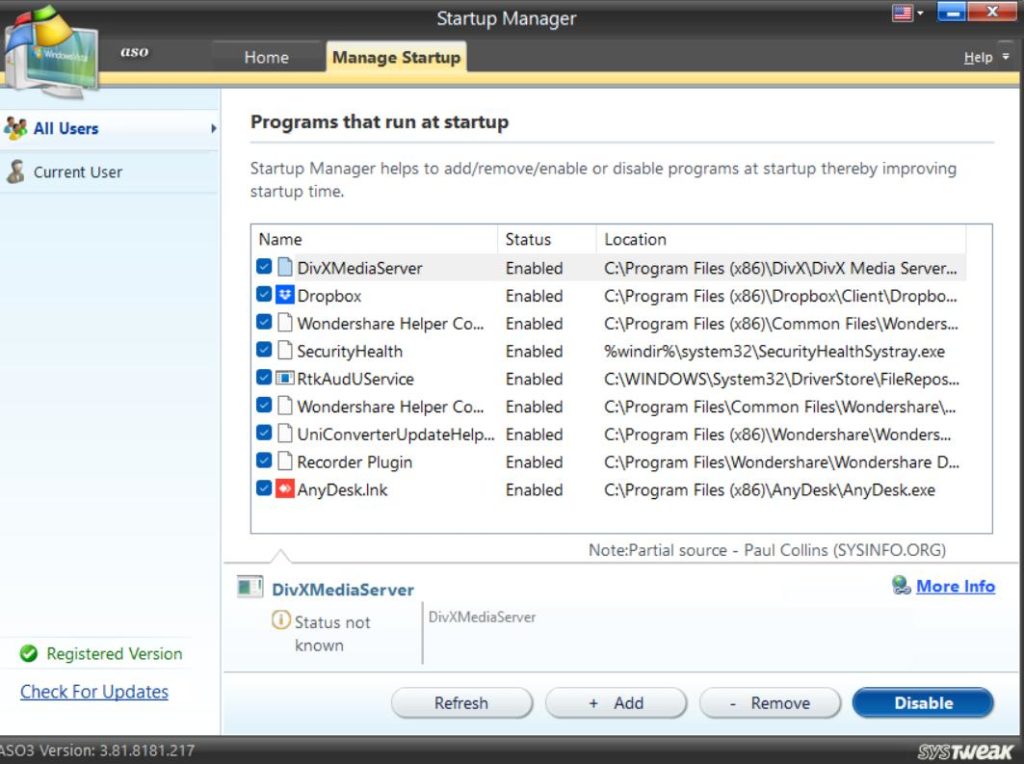Select Current User in sidebar
The height and width of the screenshot is (764, 1024).
pos(110,172)
